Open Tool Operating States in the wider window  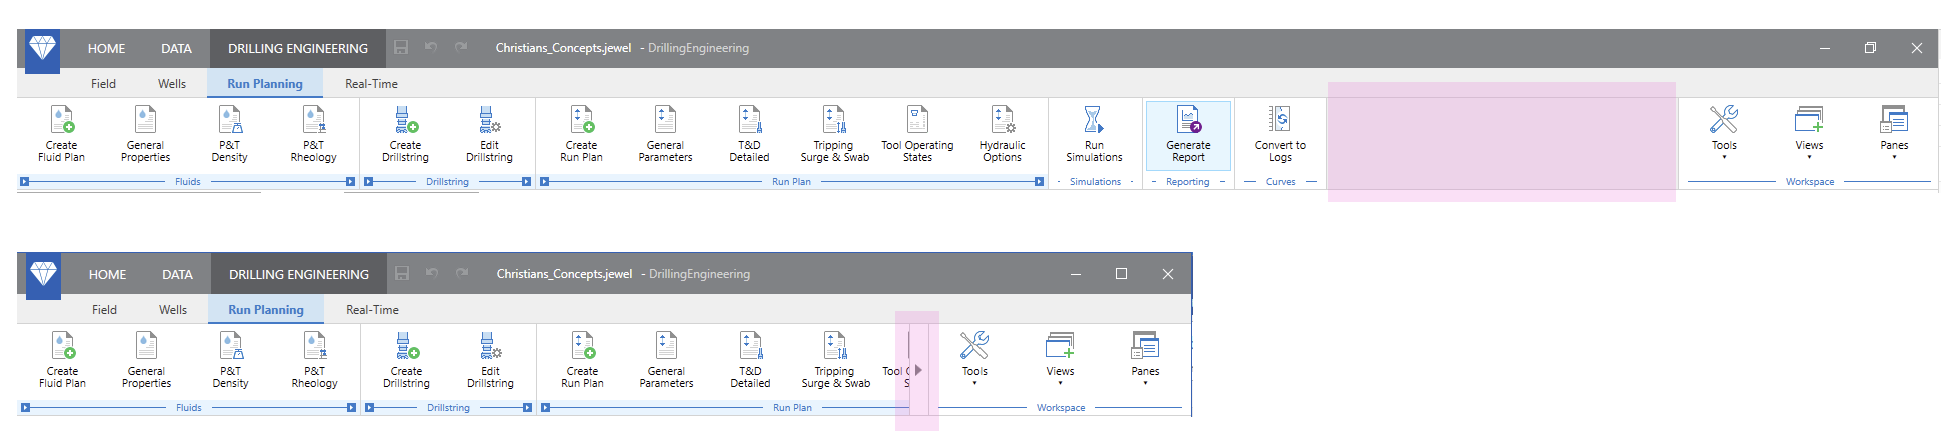click(917, 134)
